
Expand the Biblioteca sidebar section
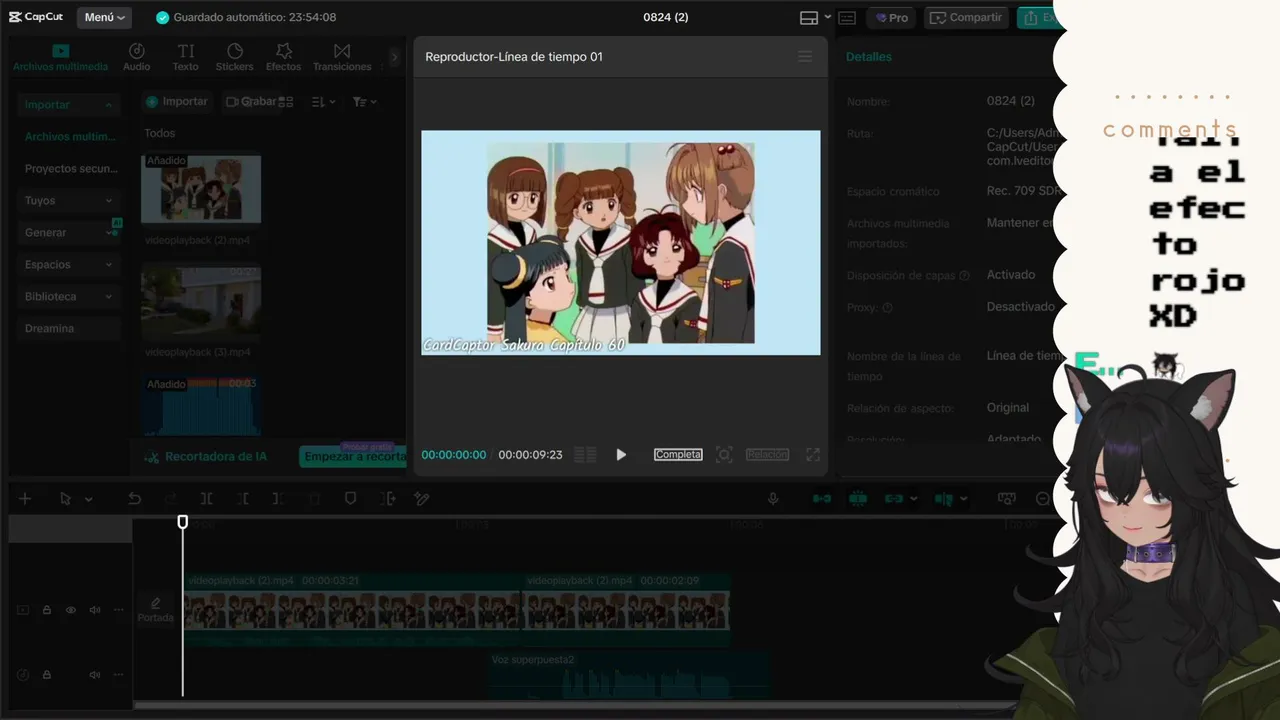[x=69, y=296]
